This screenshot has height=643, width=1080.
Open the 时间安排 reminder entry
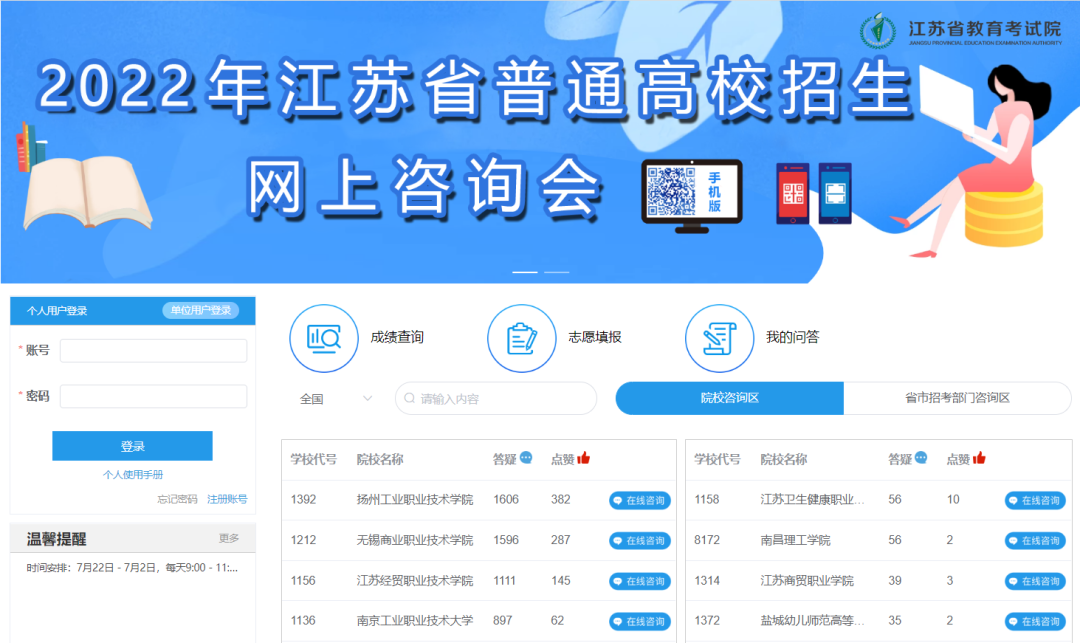132,568
